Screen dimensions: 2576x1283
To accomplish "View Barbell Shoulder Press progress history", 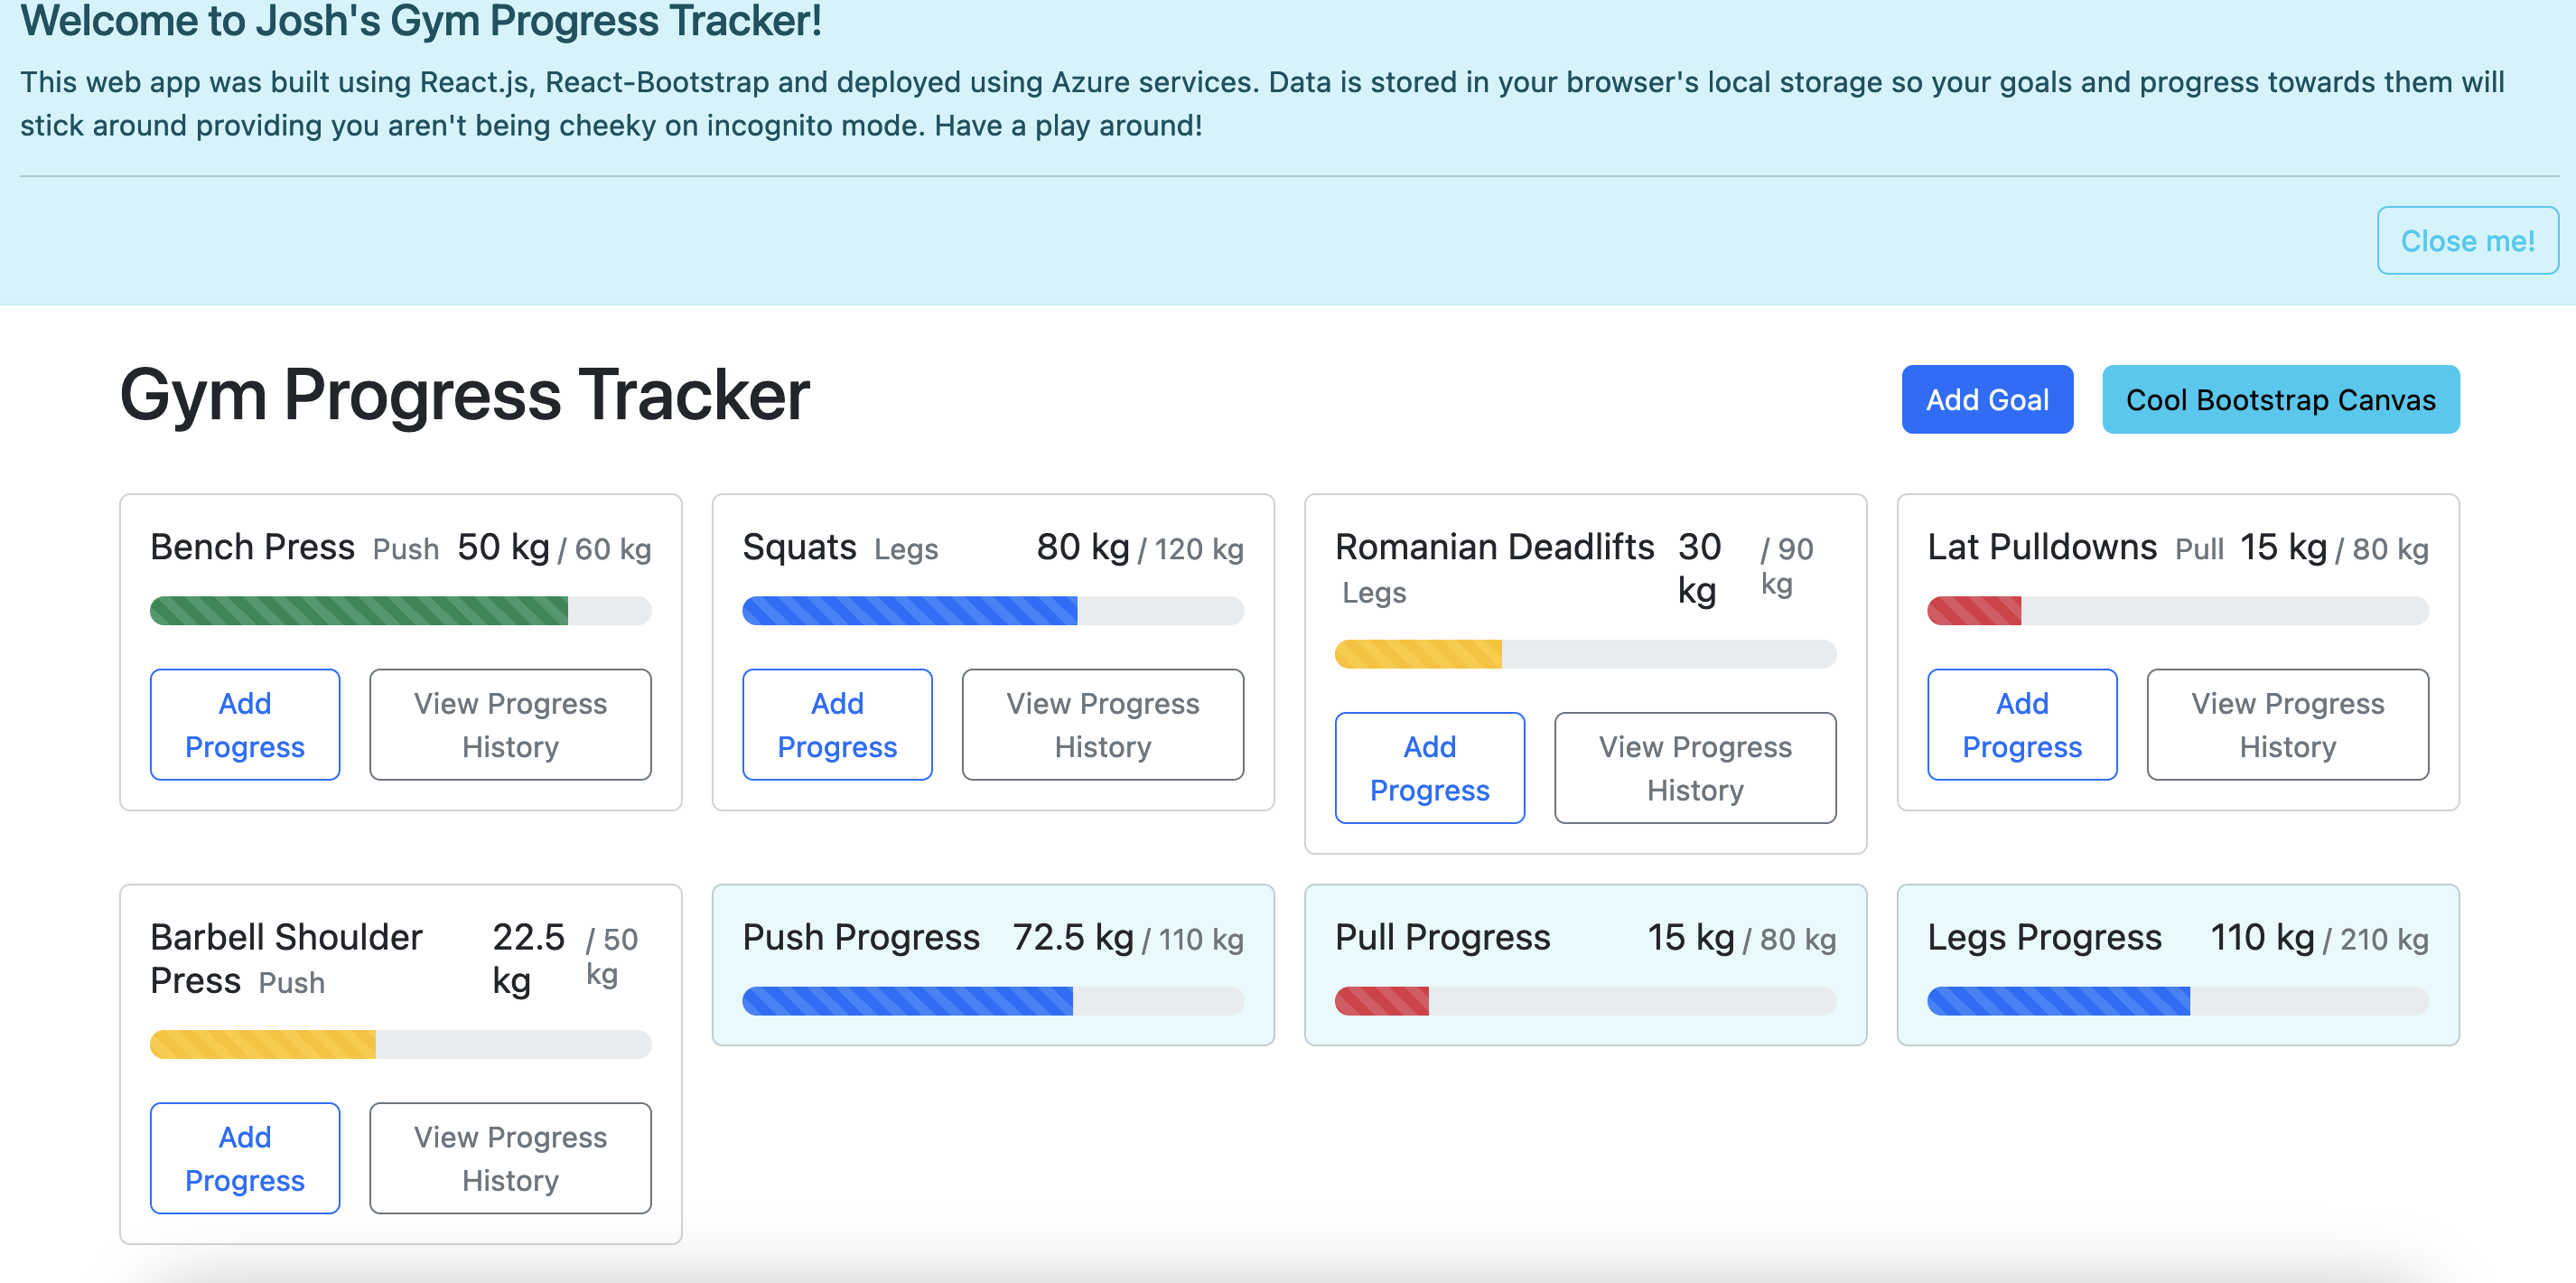I will pyautogui.click(x=510, y=1158).
